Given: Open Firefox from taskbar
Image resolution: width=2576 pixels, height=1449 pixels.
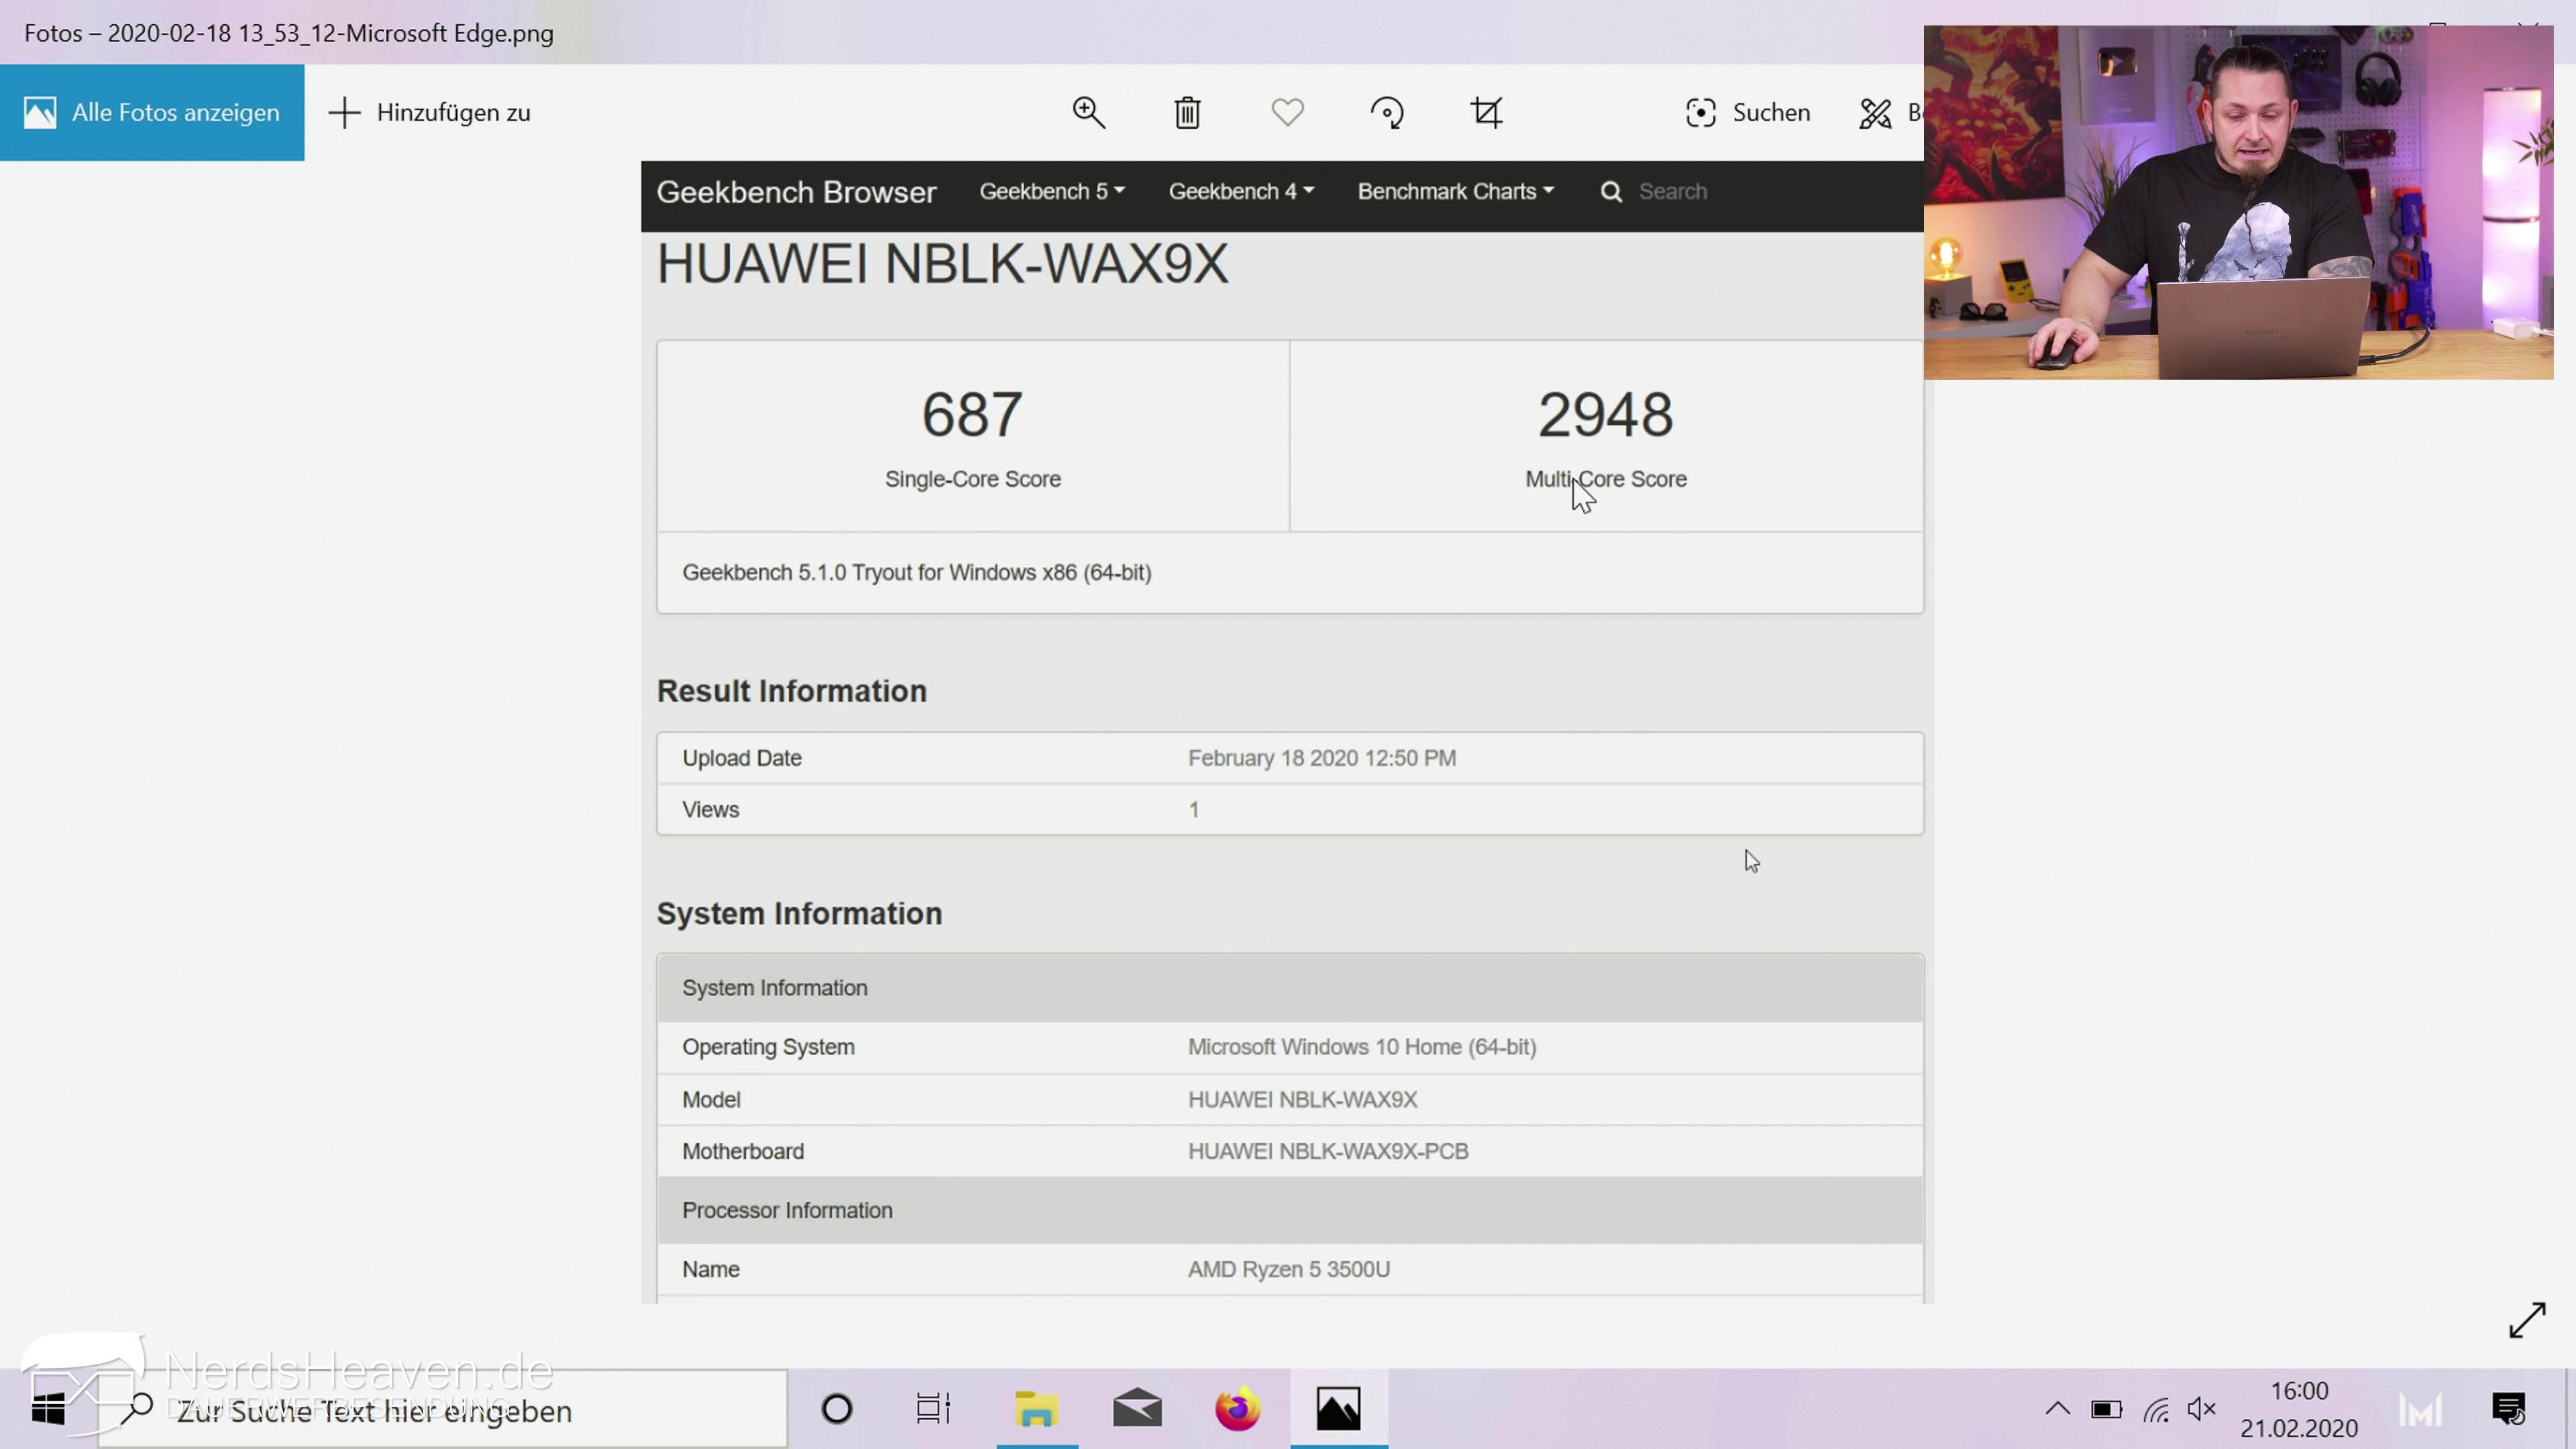Looking at the screenshot, I should point(1237,1409).
